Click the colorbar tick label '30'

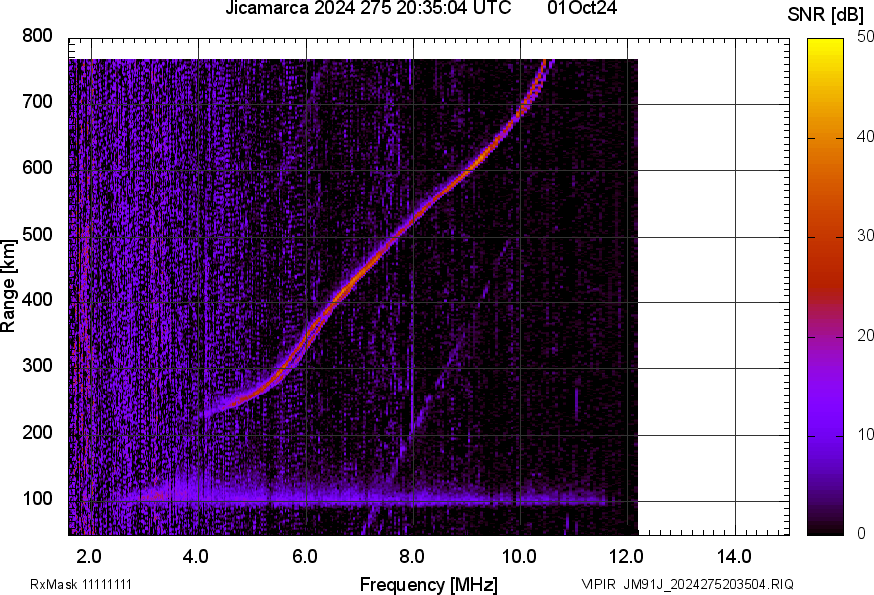pos(865,235)
